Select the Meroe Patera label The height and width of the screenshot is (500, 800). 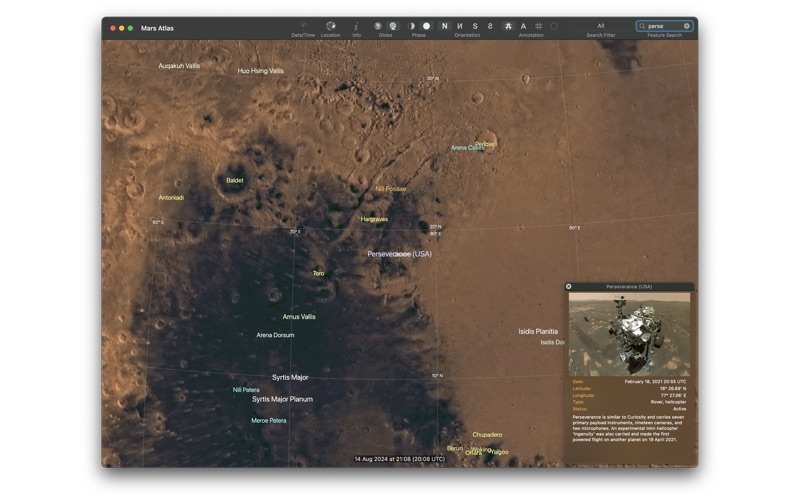pyautogui.click(x=269, y=421)
